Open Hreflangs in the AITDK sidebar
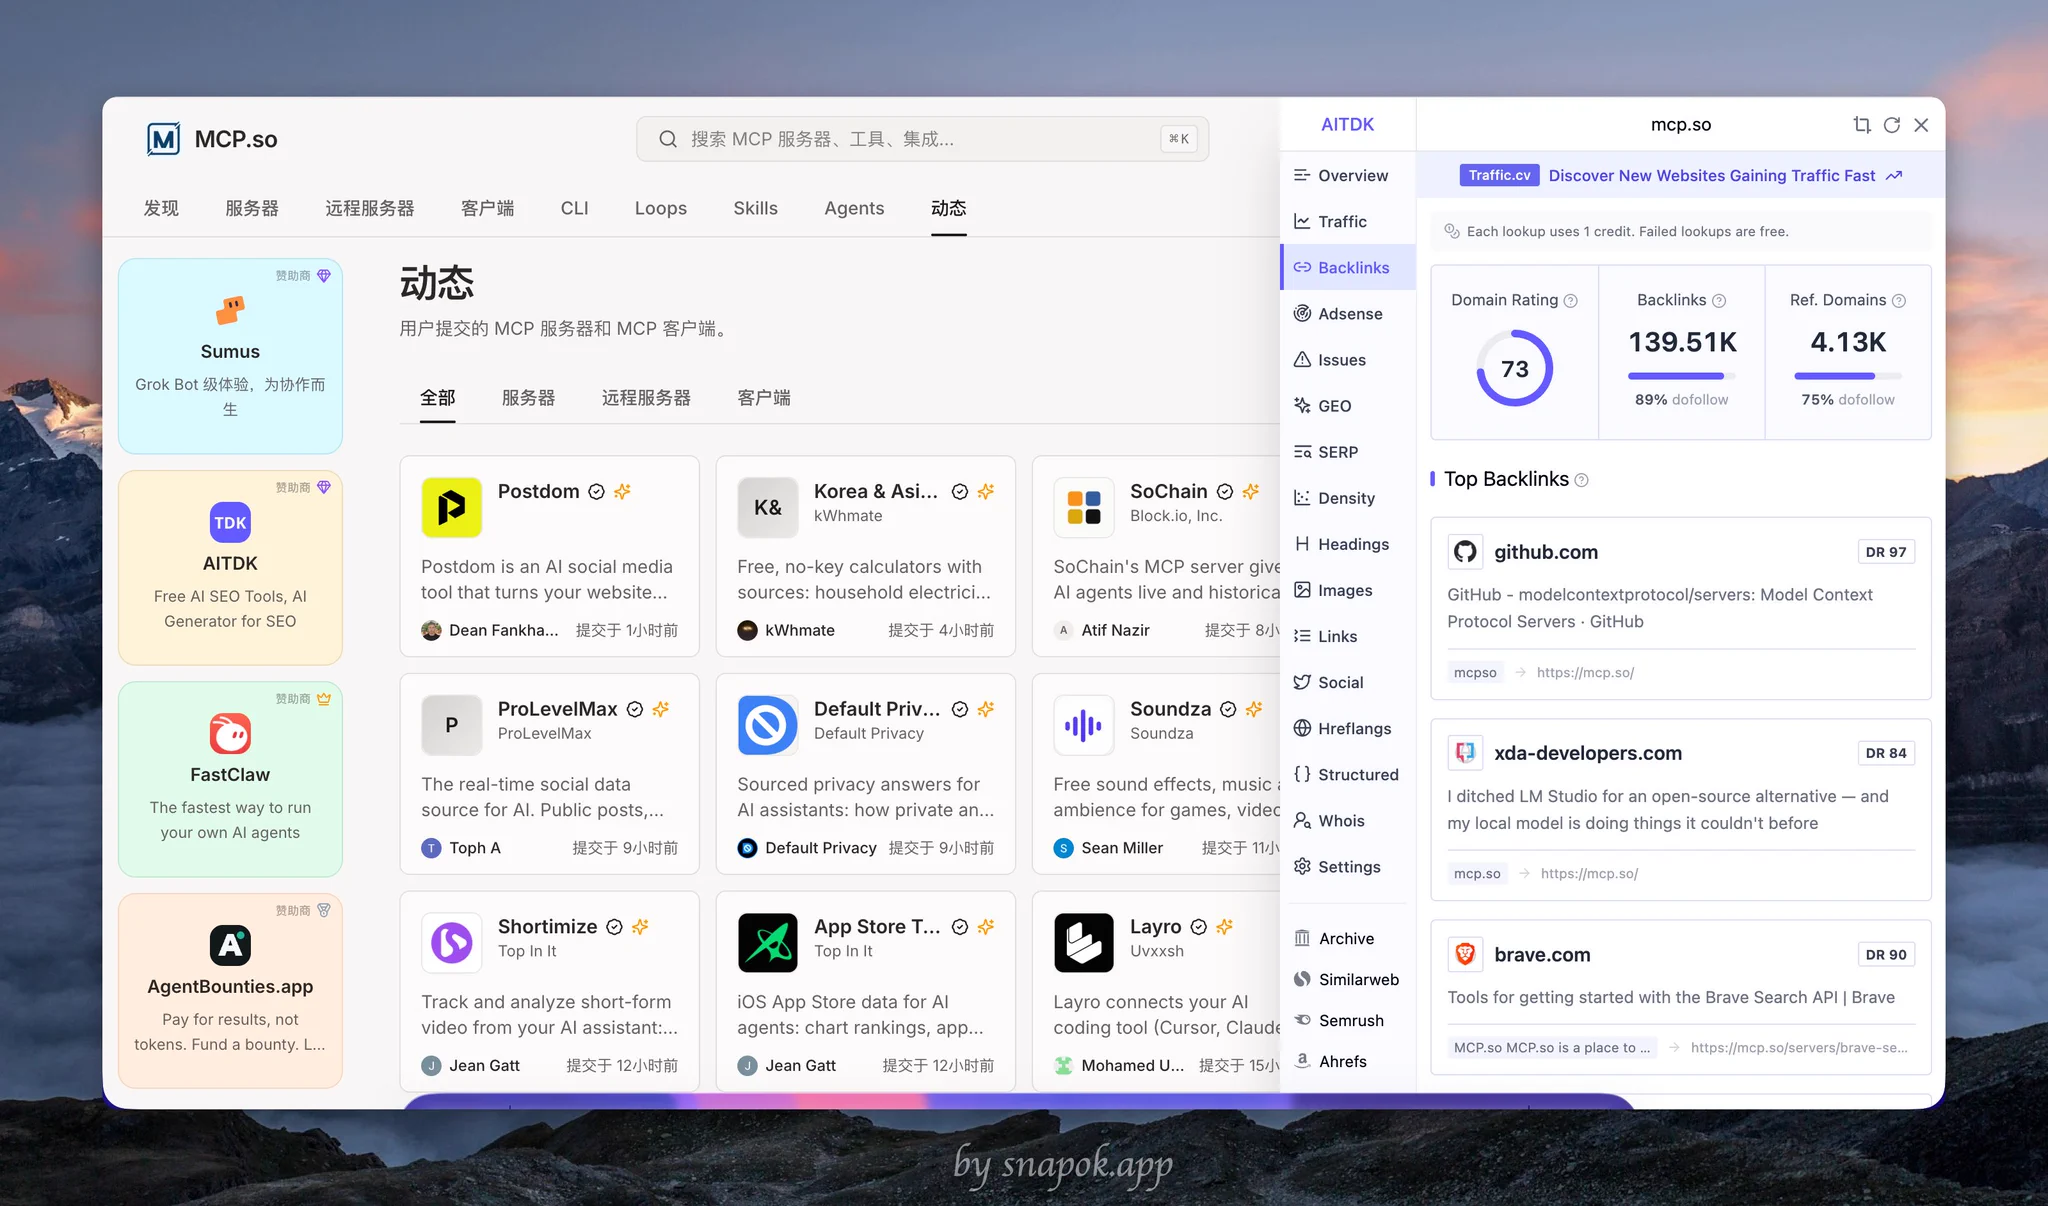Viewport: 2048px width, 1206px height. click(1347, 727)
